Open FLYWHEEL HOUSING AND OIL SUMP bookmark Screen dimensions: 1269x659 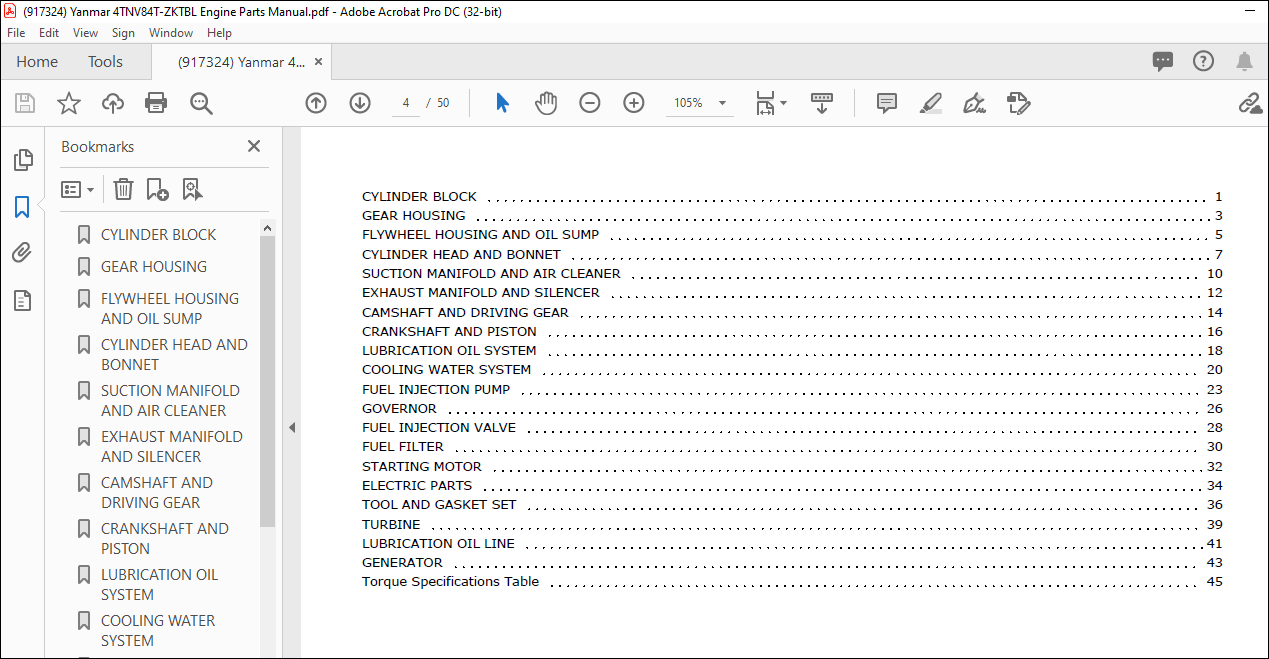pyautogui.click(x=170, y=308)
